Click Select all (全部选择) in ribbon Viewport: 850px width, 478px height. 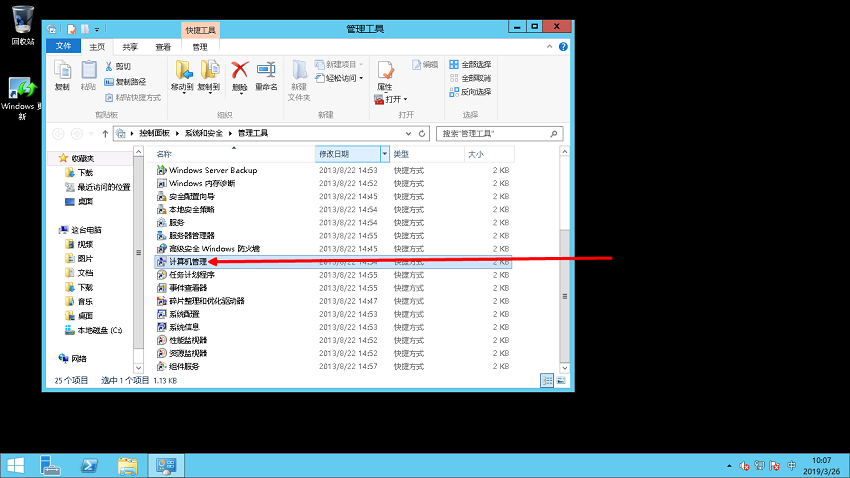[x=470, y=64]
